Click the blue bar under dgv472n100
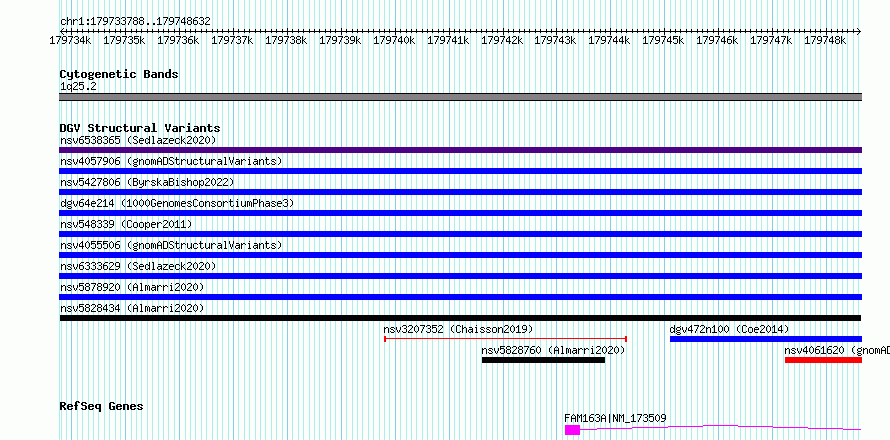The height and width of the screenshot is (440, 890). [x=766, y=339]
